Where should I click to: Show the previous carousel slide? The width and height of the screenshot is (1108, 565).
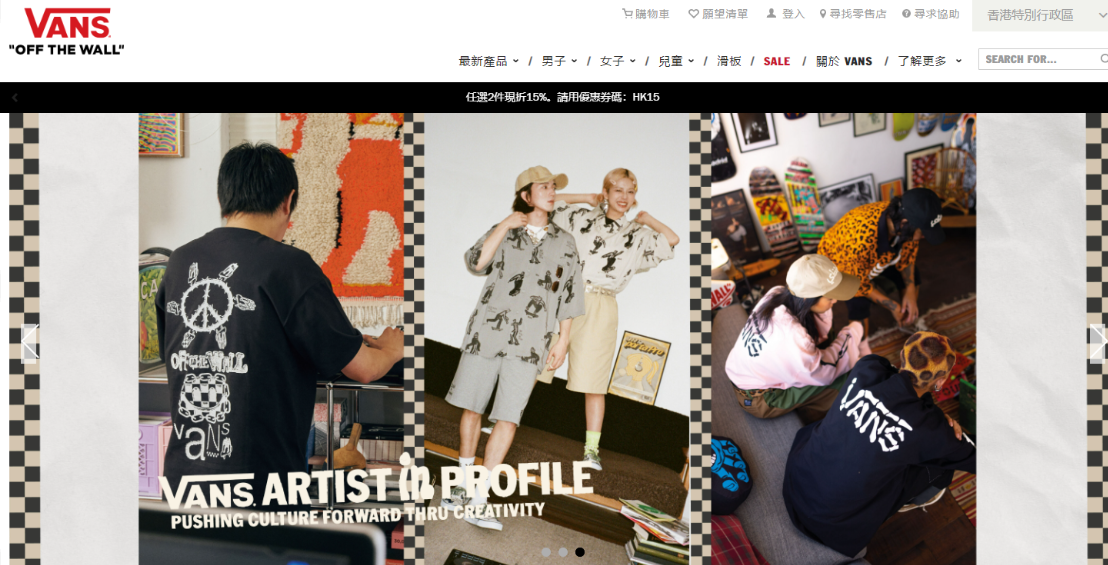[29, 343]
